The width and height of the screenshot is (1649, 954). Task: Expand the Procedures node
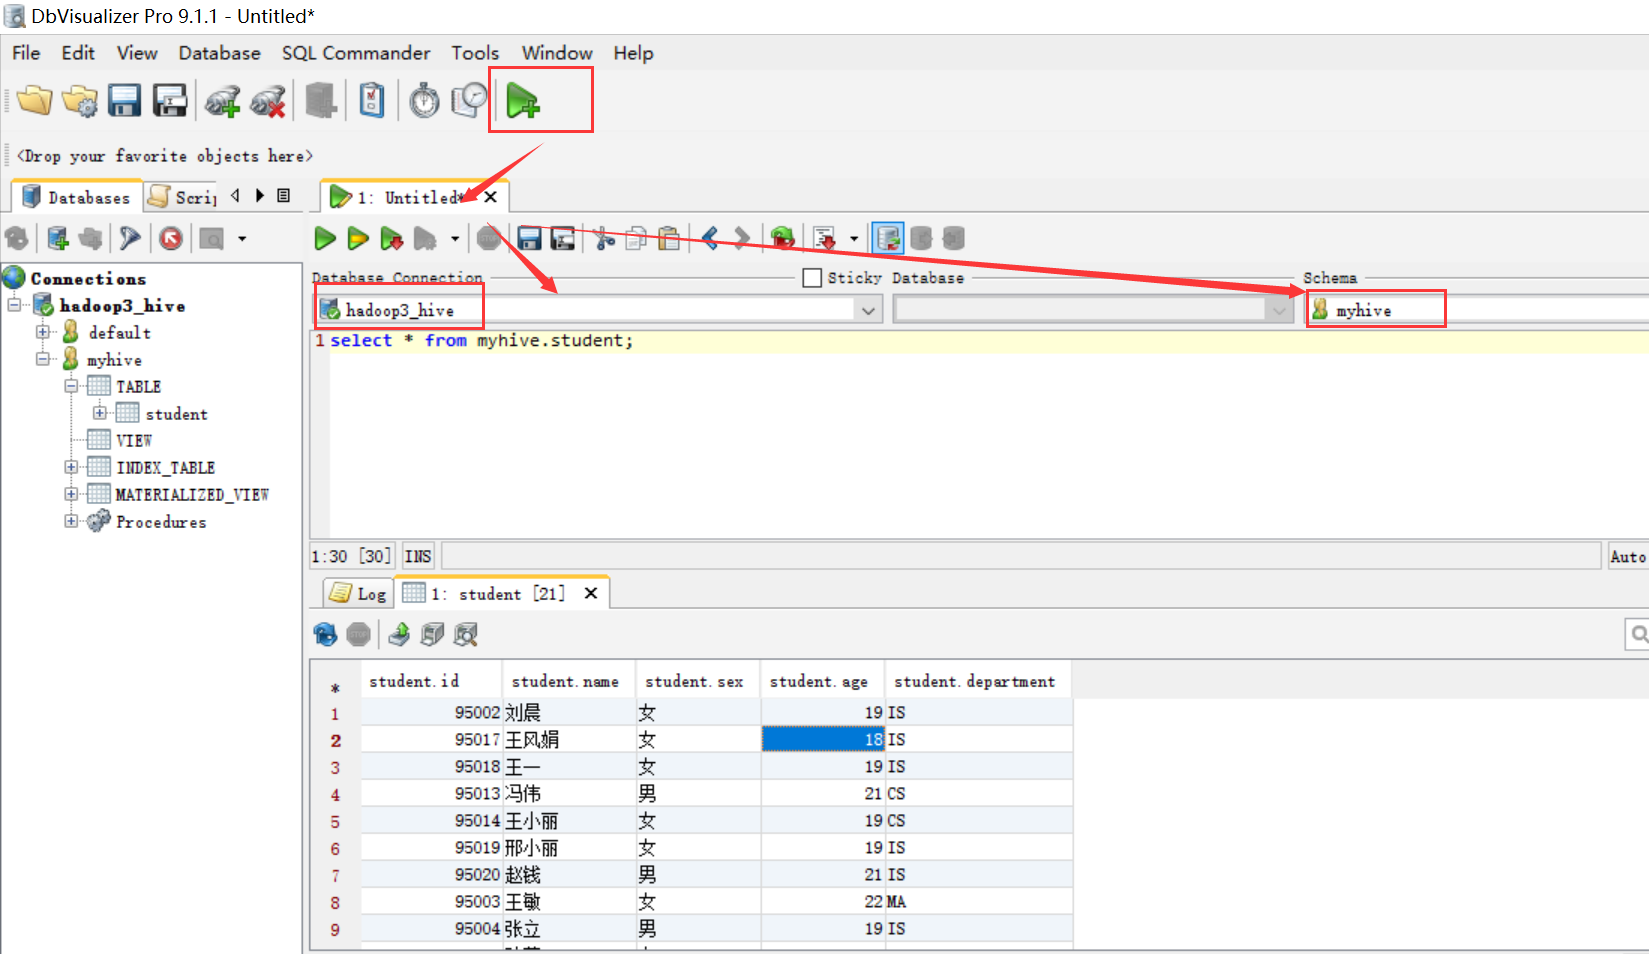pyautogui.click(x=71, y=520)
